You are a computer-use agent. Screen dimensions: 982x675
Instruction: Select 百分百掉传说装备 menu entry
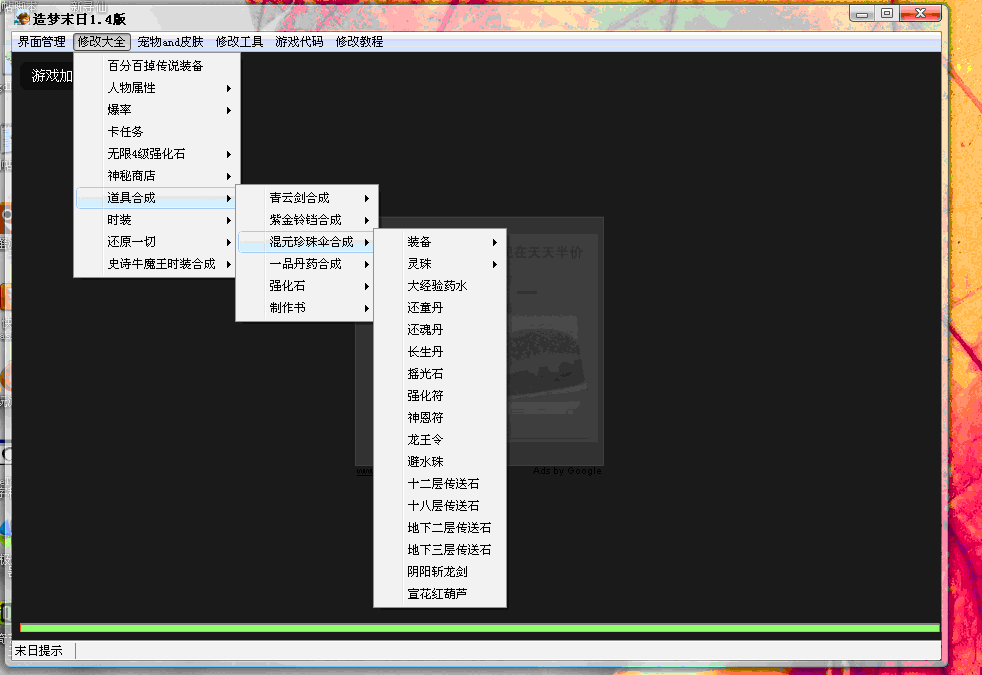(x=155, y=66)
